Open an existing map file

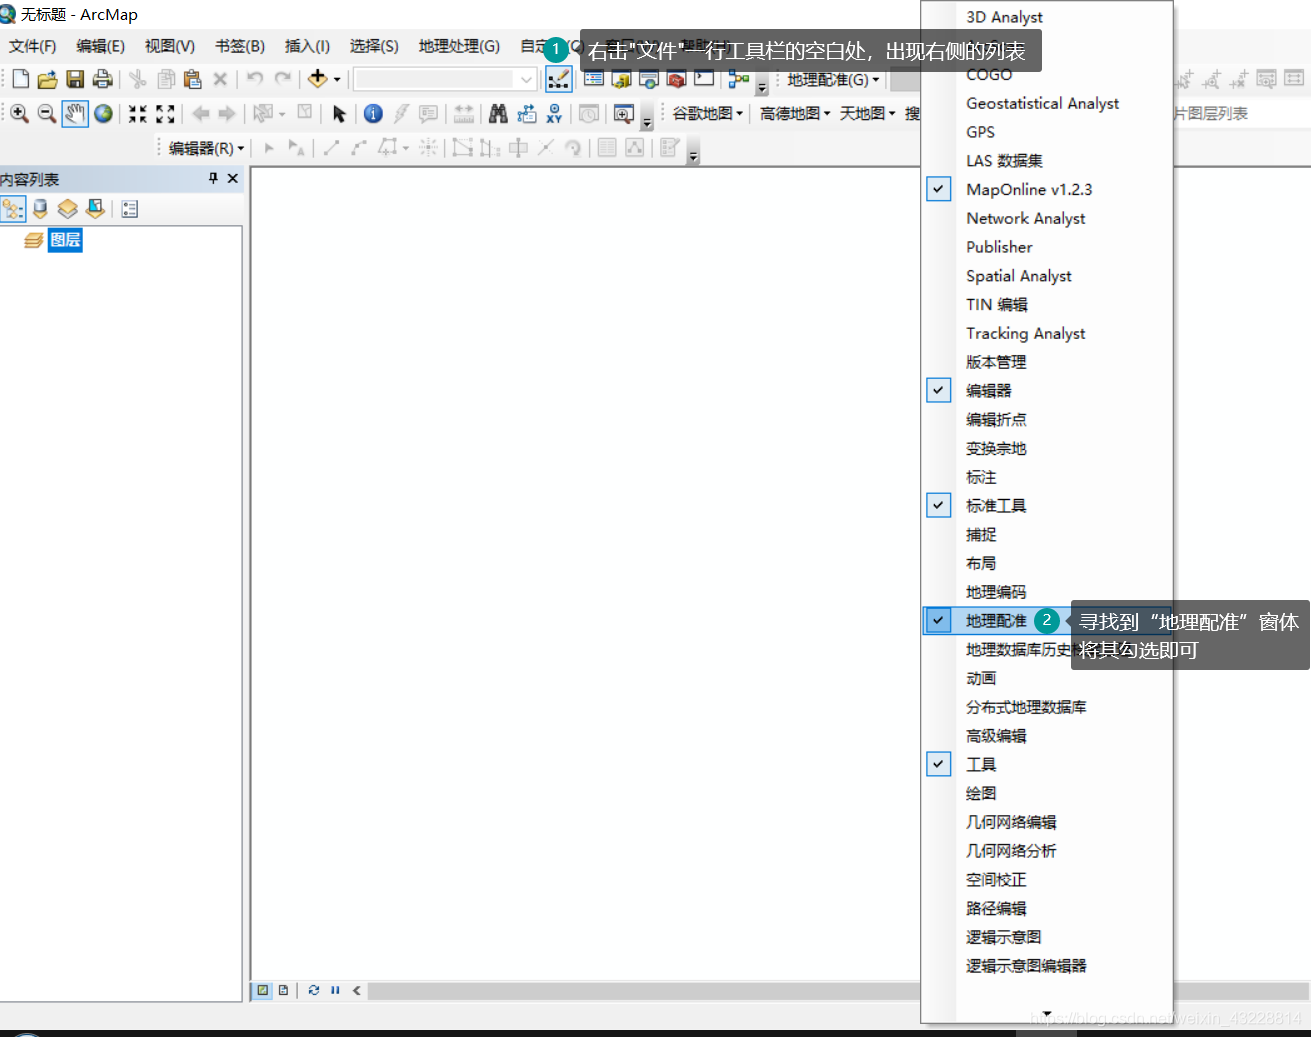point(47,79)
